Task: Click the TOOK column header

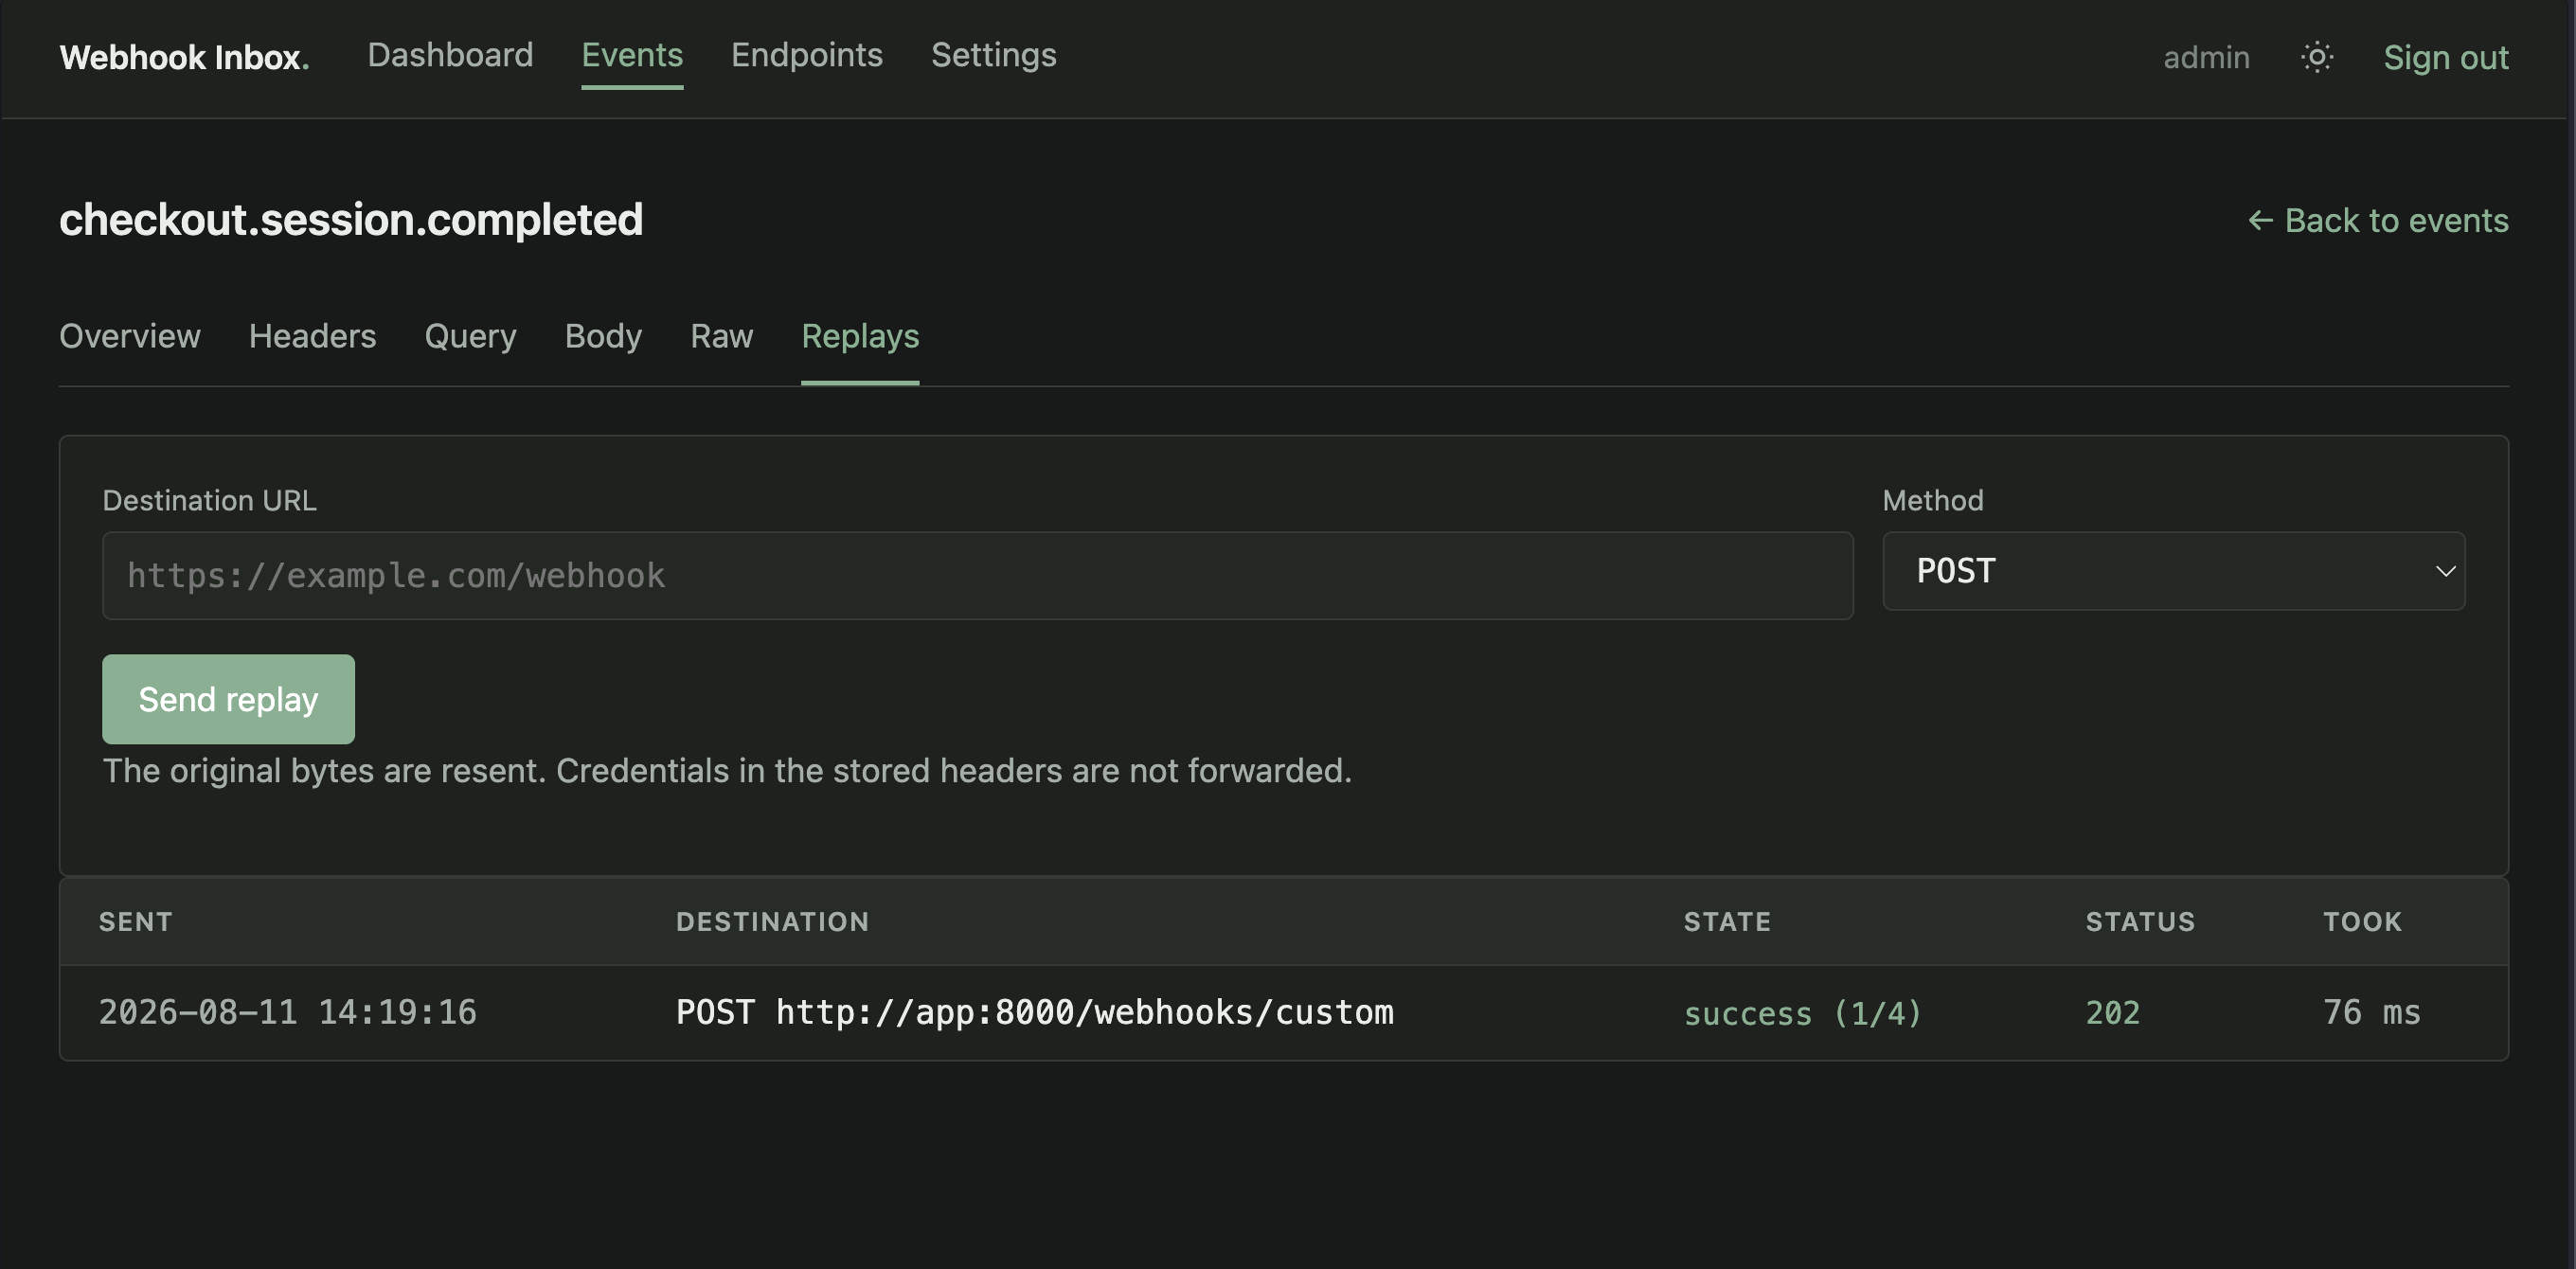Action: click(2362, 922)
